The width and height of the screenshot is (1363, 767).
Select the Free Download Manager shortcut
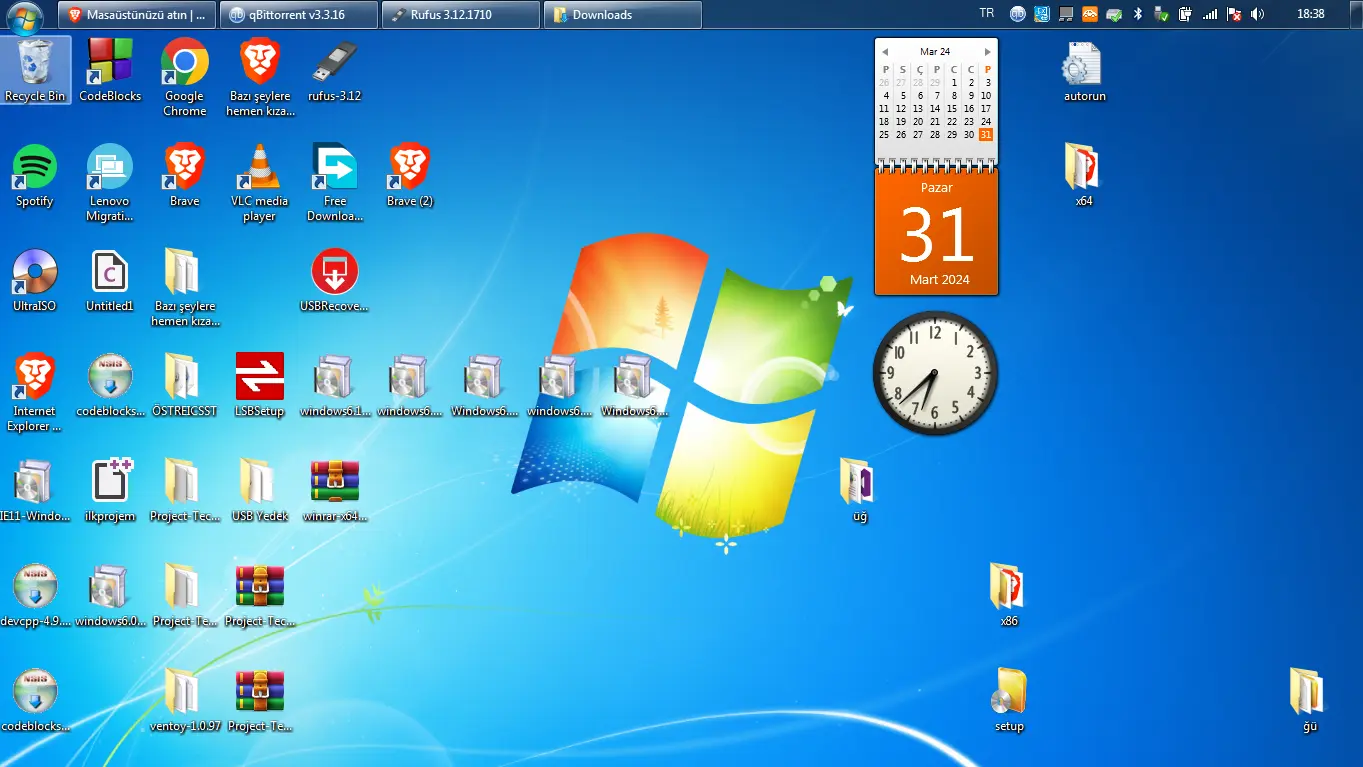(335, 182)
